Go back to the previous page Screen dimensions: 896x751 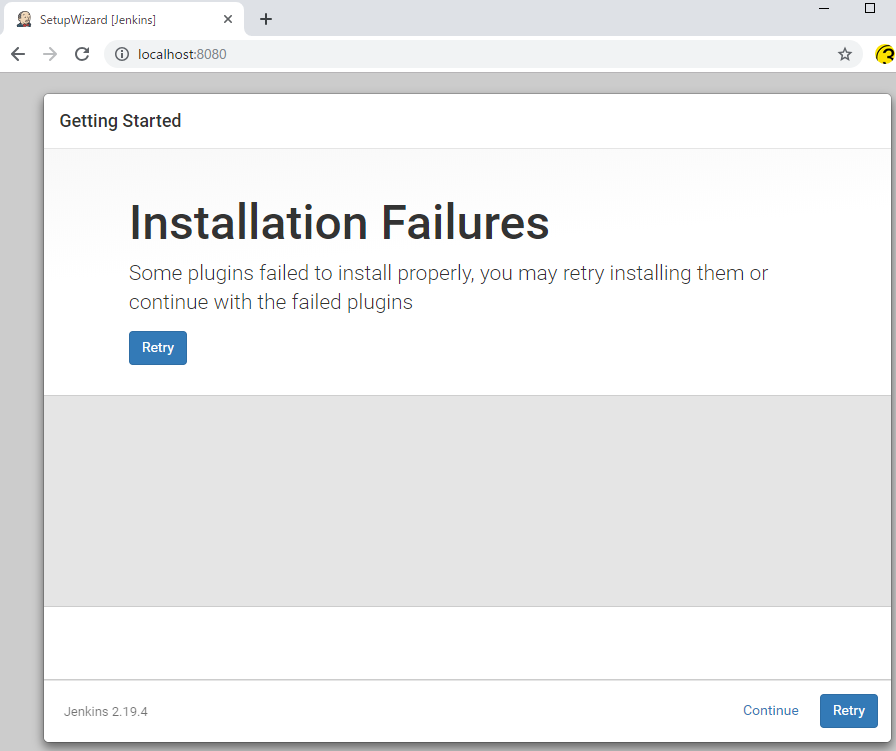coord(18,54)
